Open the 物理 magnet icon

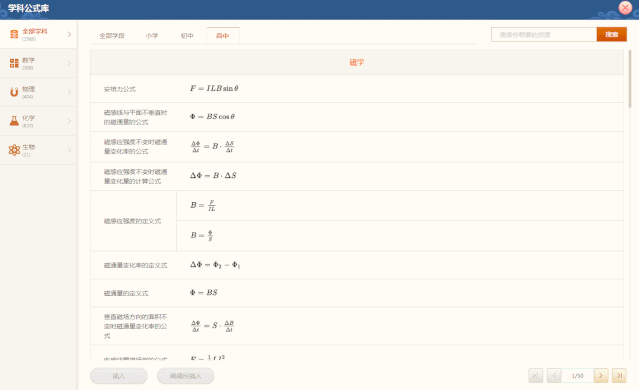[14, 92]
